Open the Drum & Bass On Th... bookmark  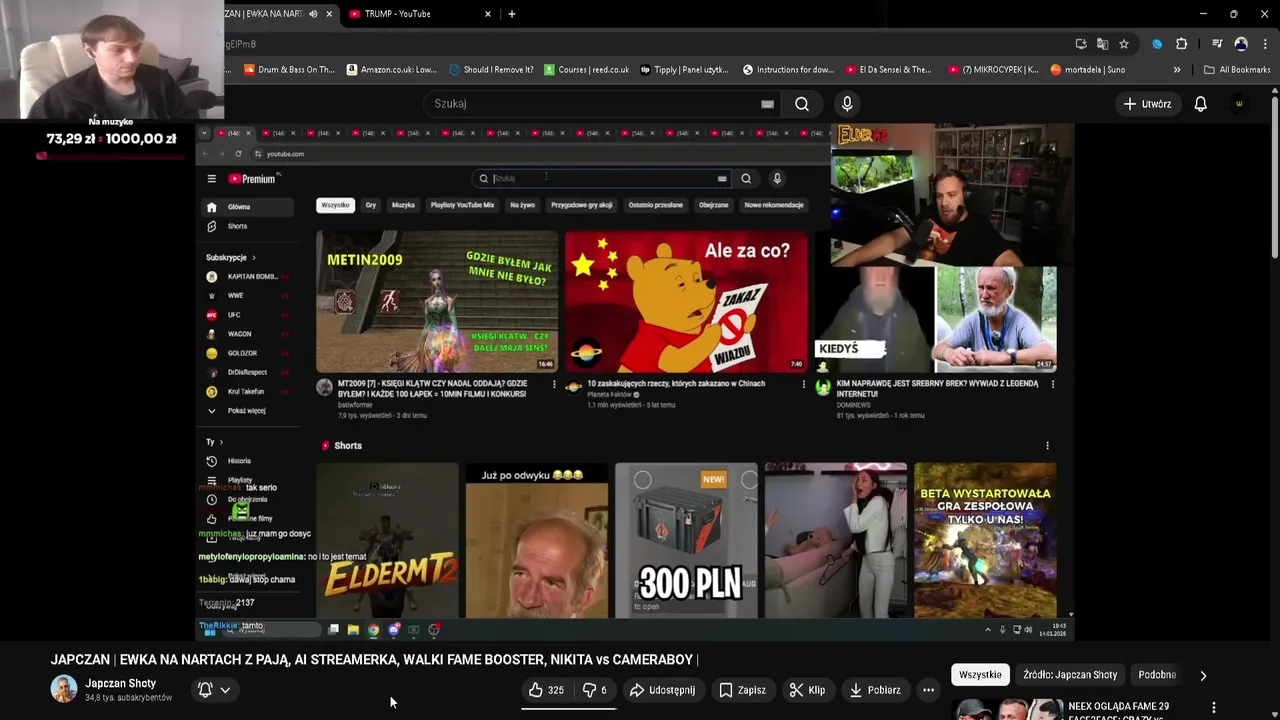pyautogui.click(x=290, y=70)
